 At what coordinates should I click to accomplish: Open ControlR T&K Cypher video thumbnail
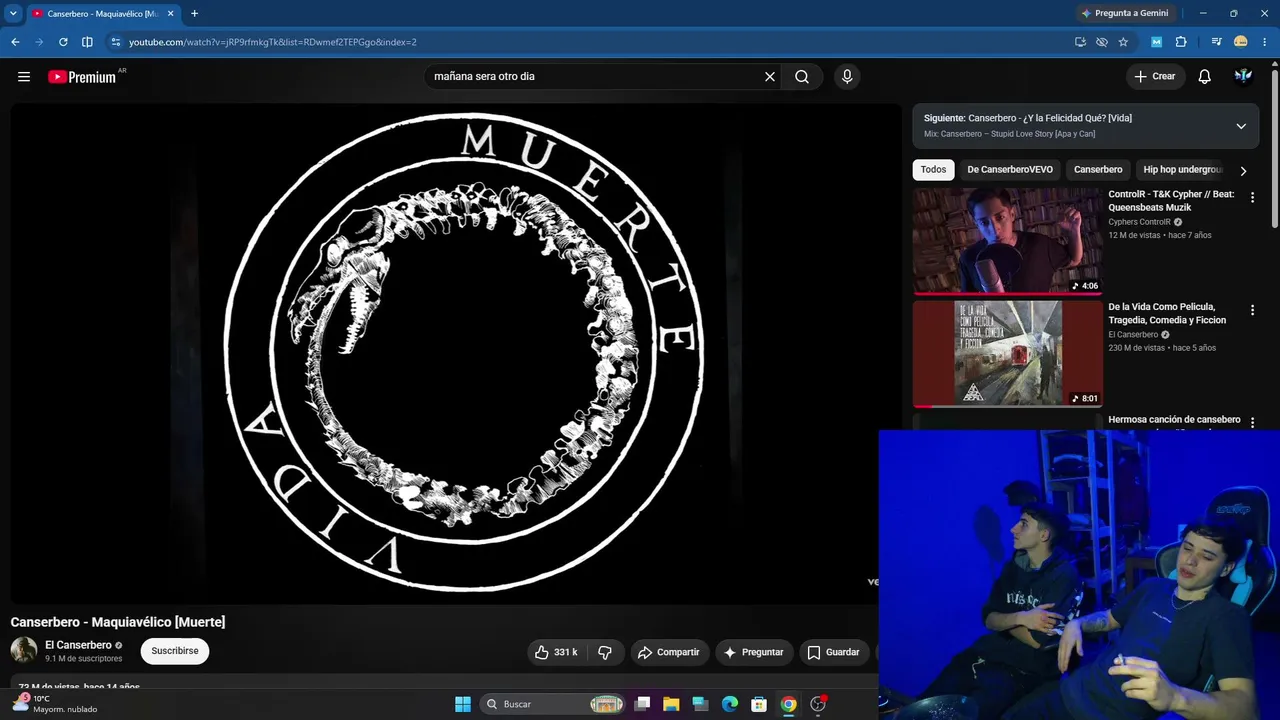point(1007,240)
